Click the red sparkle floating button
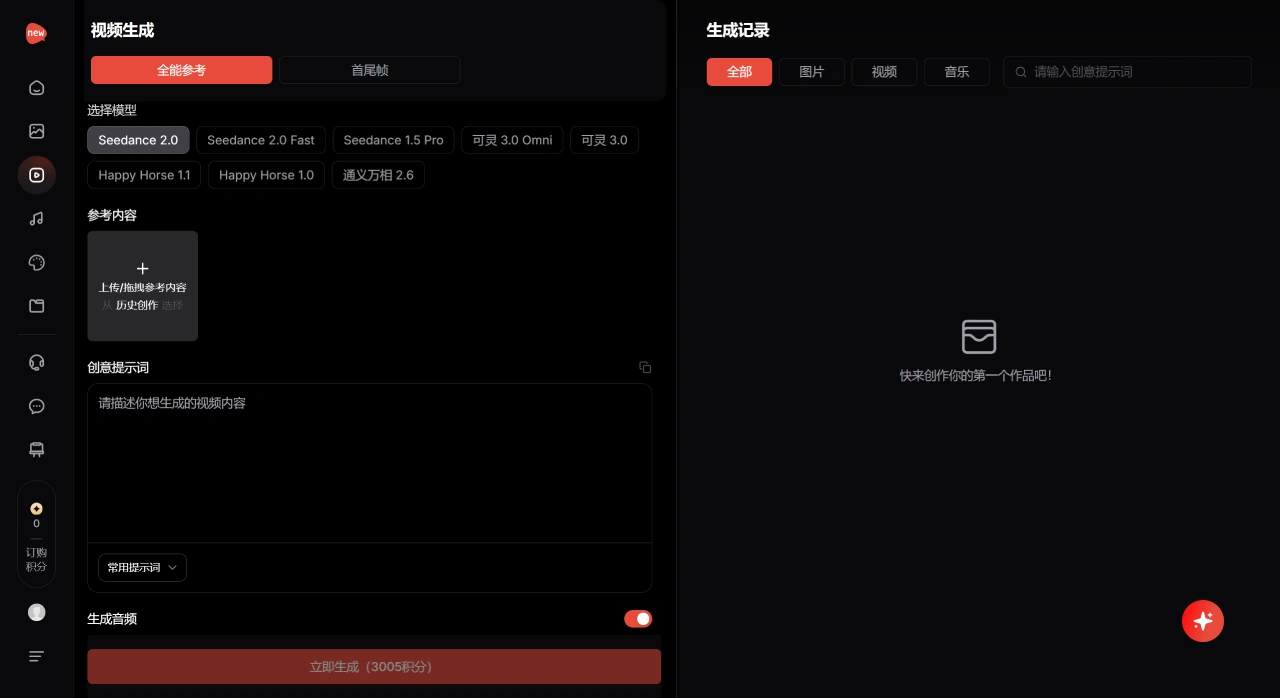Screen dimensions: 1280x698 (x=1203, y=621)
